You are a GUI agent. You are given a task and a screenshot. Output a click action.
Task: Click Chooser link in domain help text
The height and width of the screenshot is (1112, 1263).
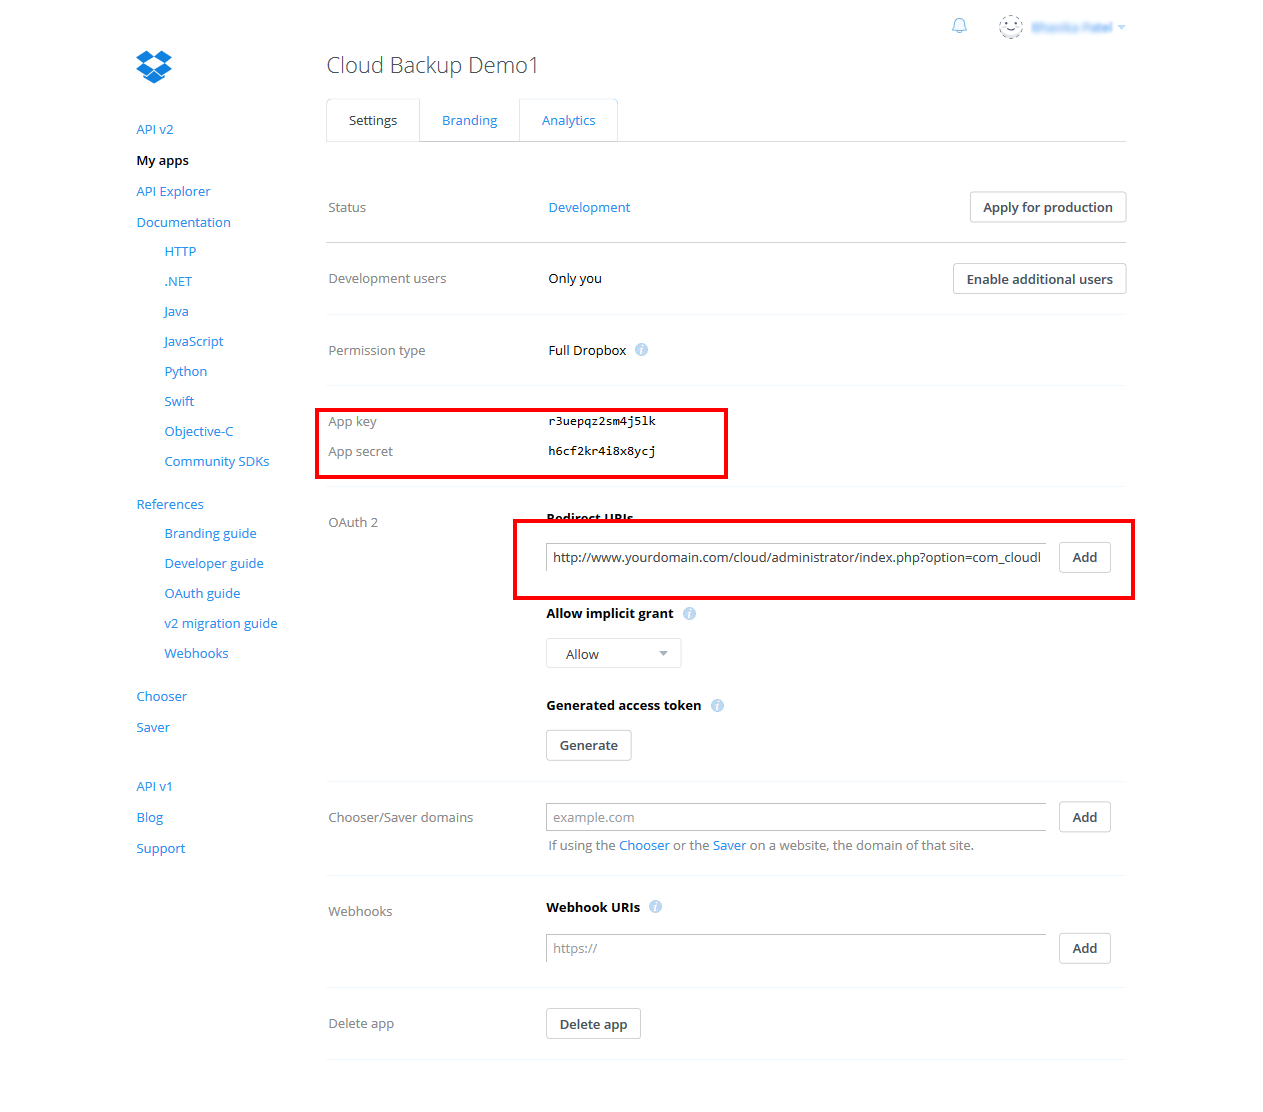tap(644, 846)
